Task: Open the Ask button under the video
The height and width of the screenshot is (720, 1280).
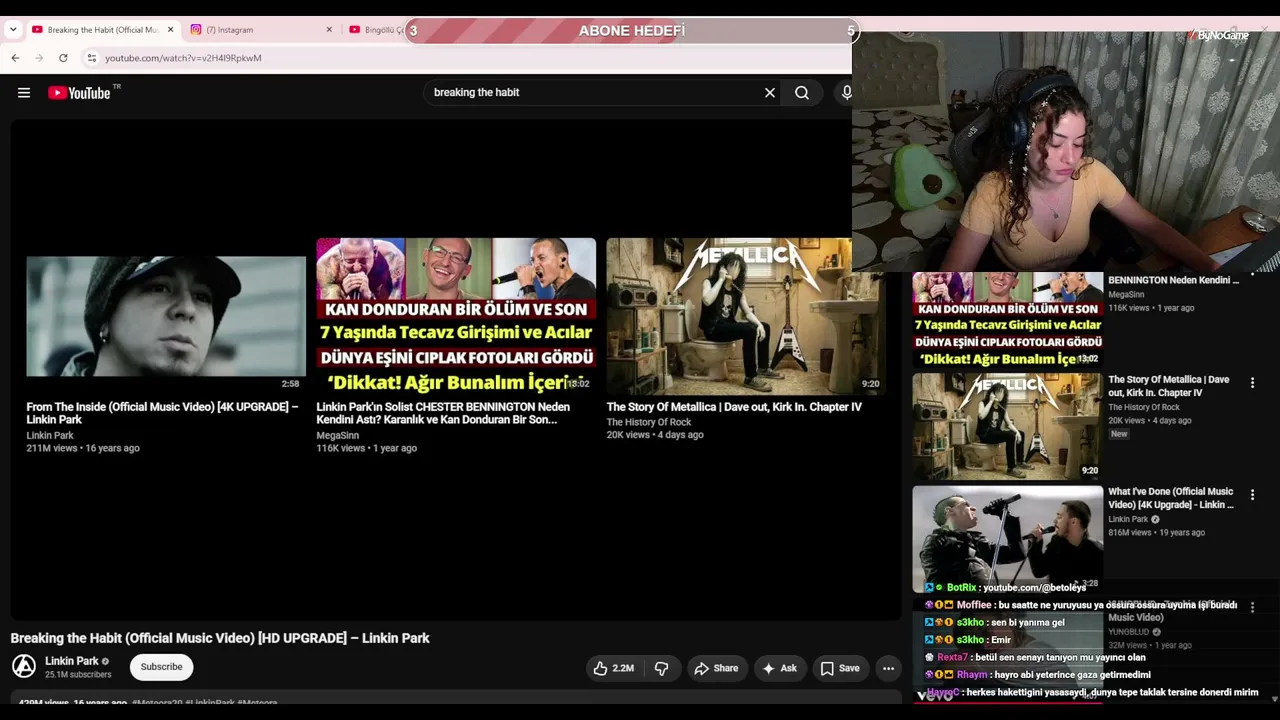Action: (779, 668)
